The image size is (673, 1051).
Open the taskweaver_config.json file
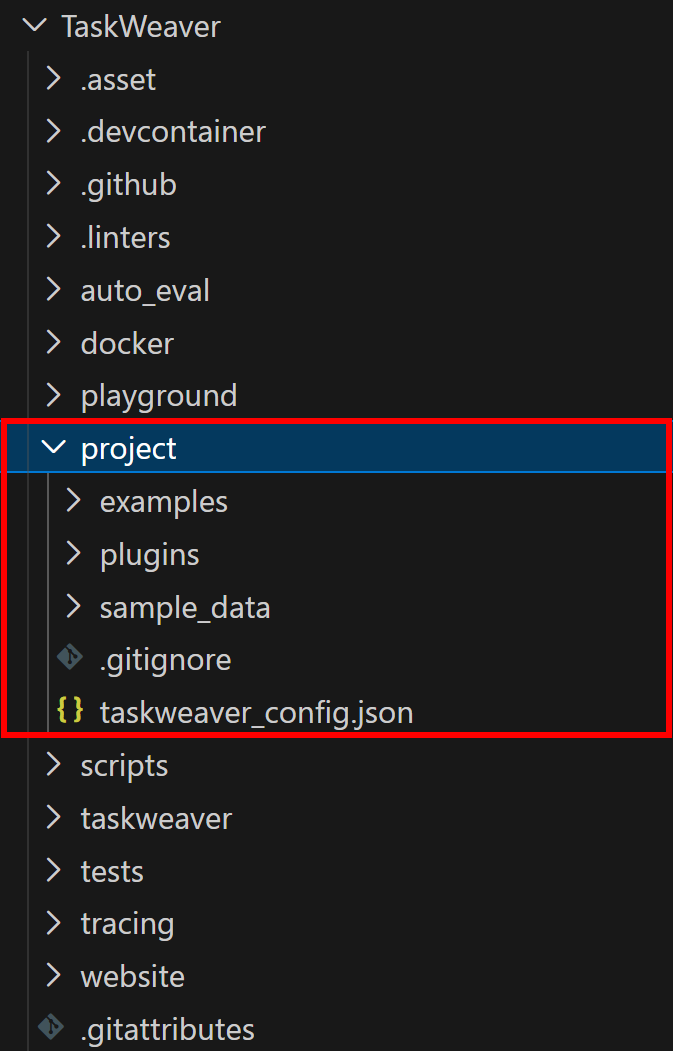coord(255,712)
